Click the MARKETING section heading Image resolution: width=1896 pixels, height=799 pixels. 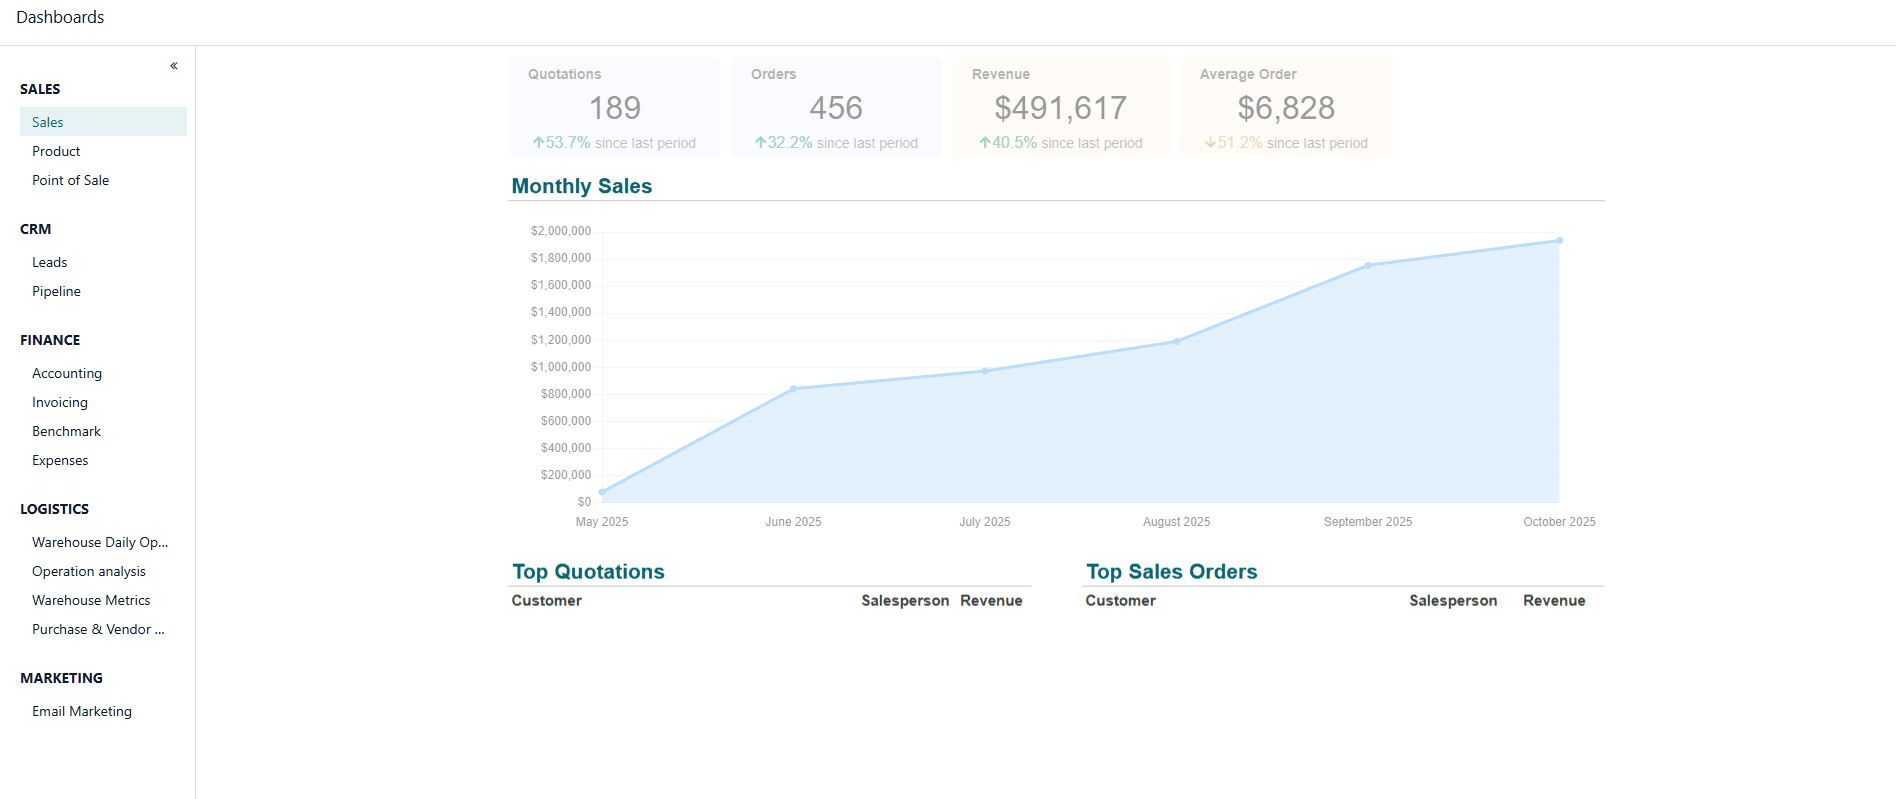pos(61,678)
